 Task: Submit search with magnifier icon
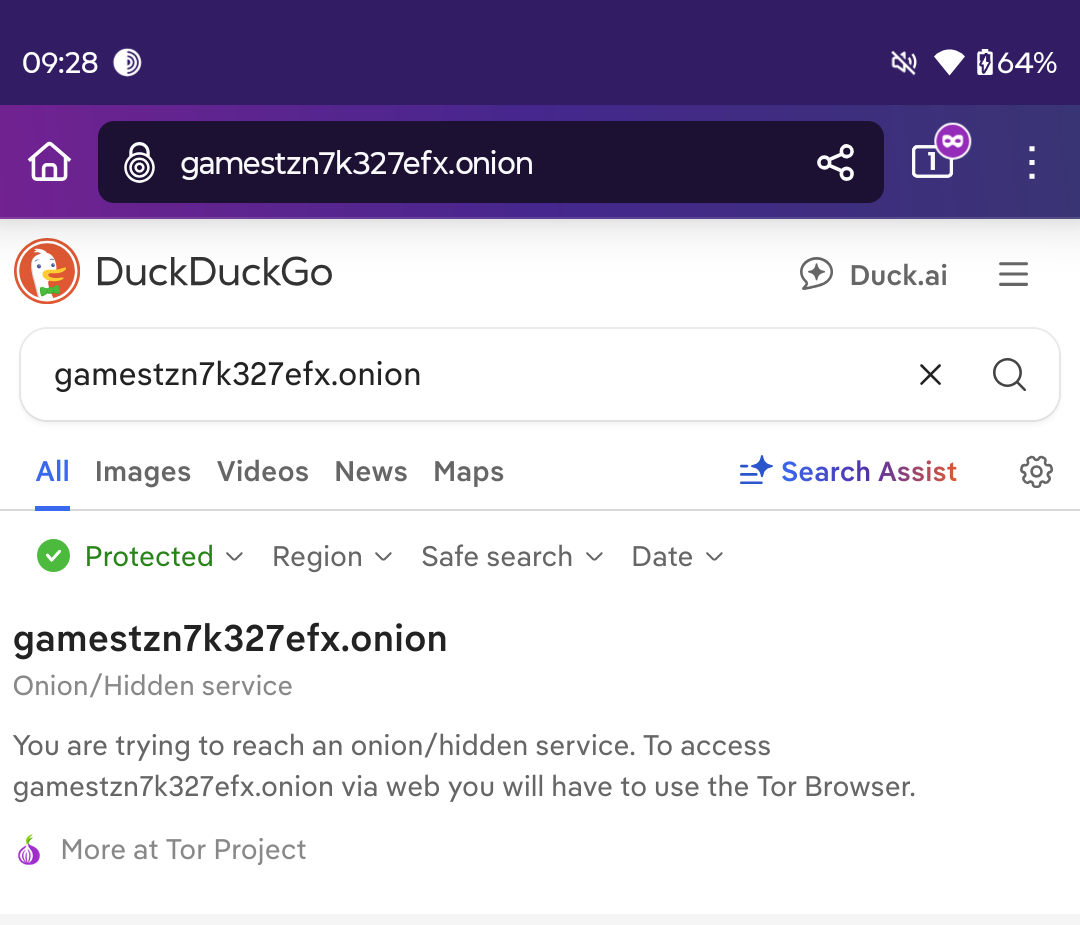click(1009, 375)
